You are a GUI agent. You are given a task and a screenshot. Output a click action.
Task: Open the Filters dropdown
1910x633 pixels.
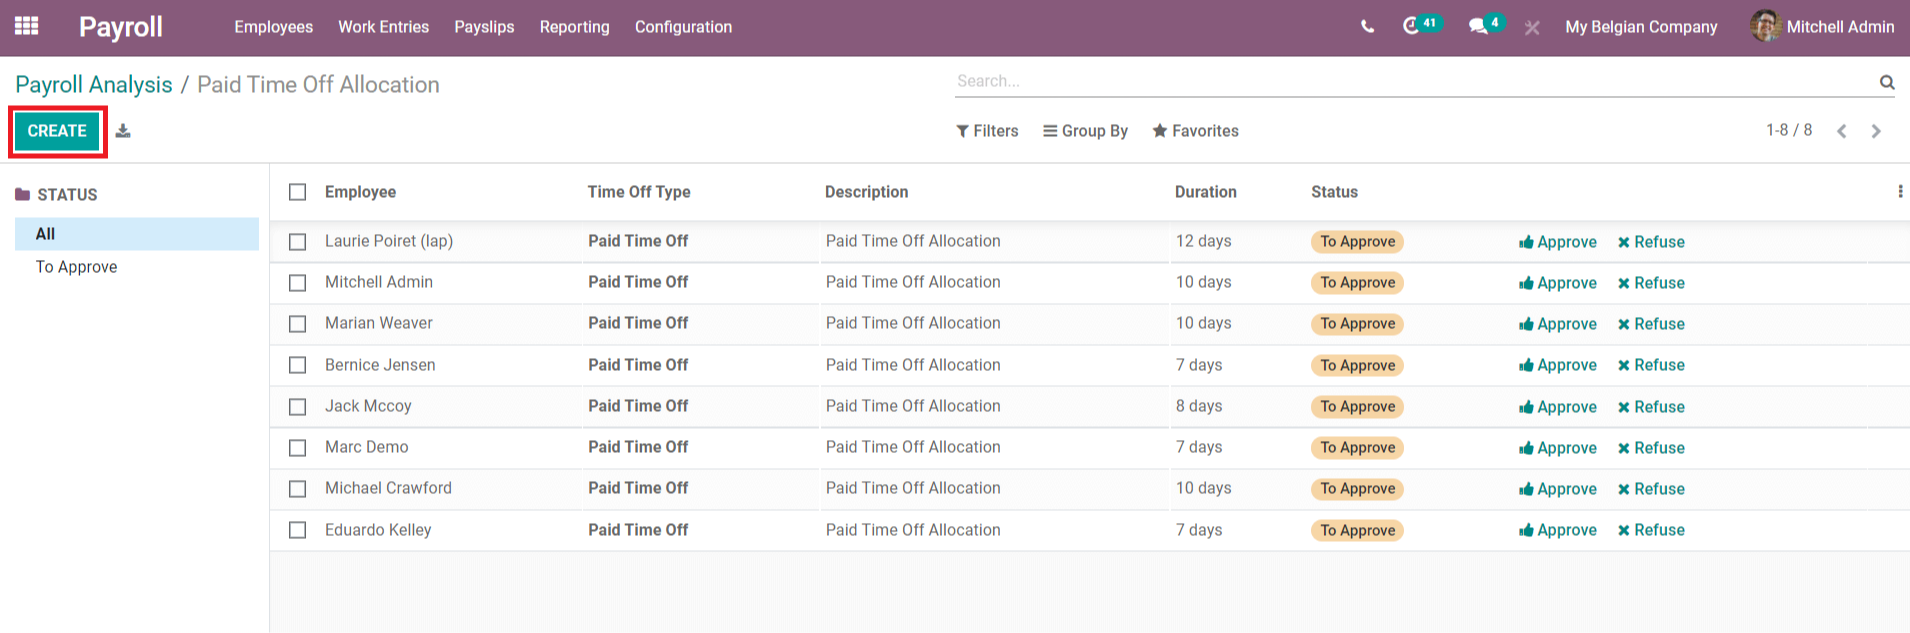coord(987,131)
